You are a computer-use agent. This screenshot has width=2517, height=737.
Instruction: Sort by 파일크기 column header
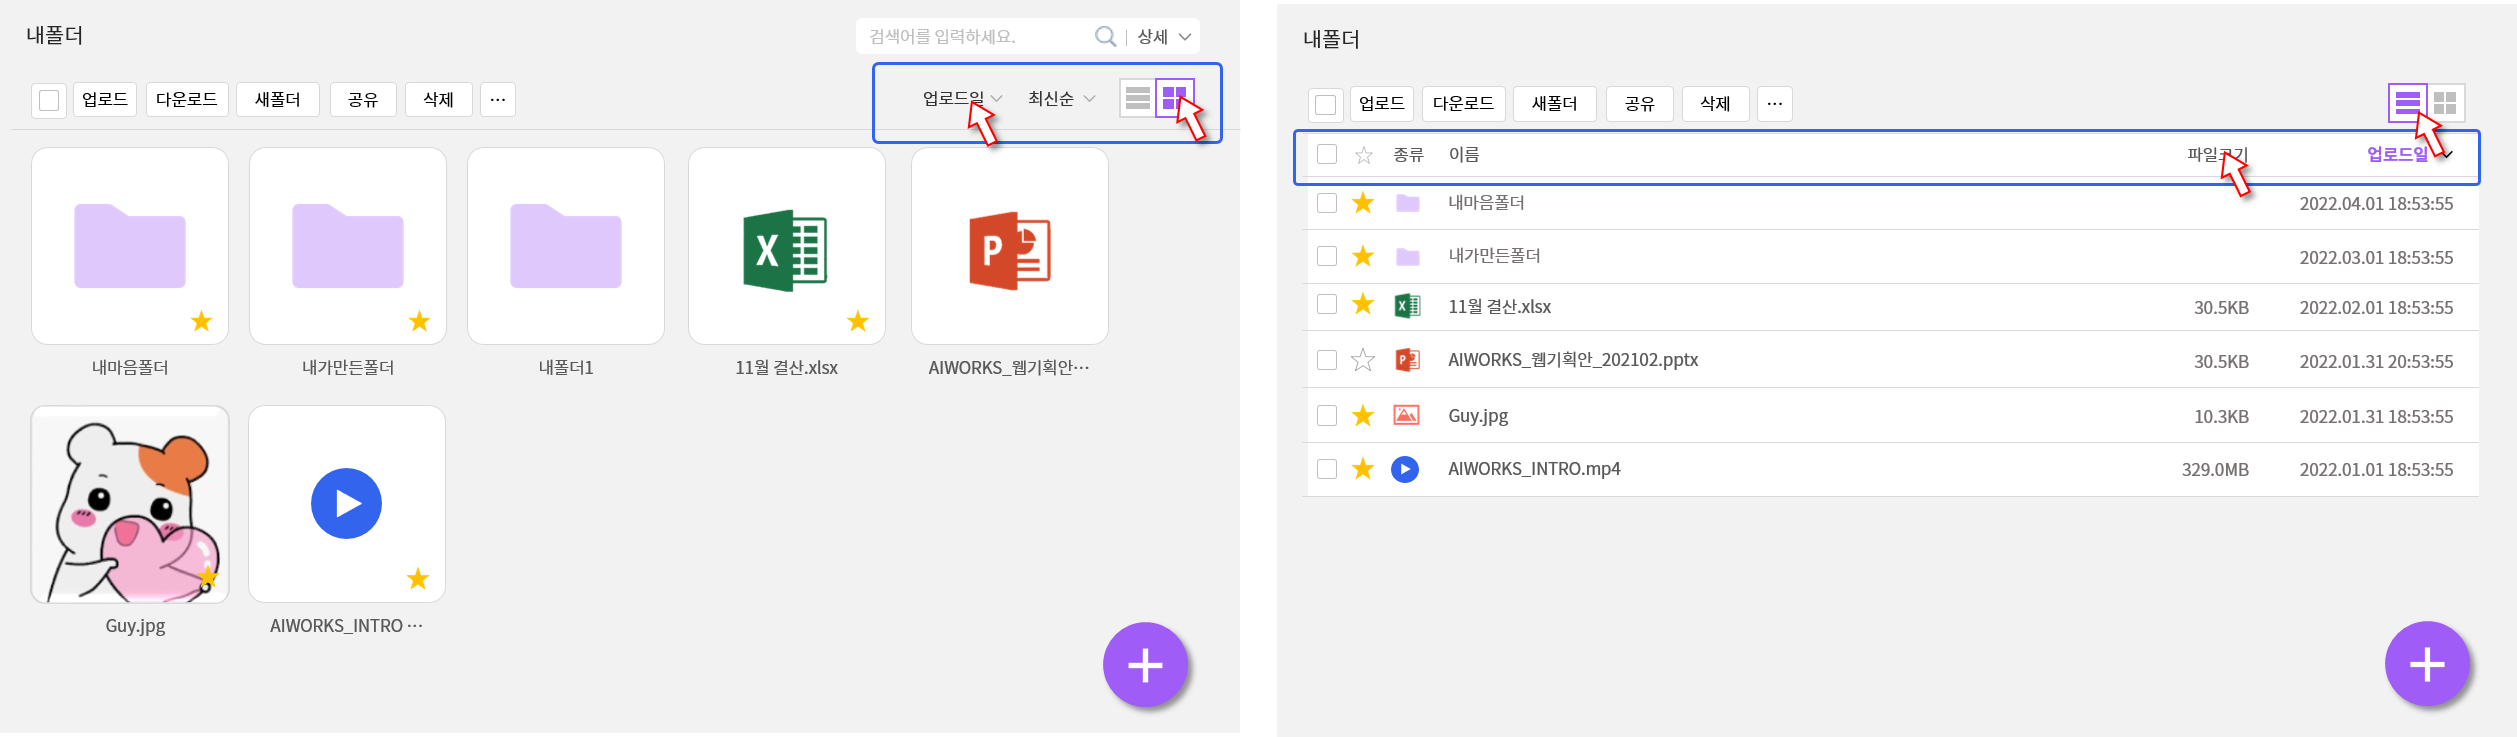(2216, 154)
